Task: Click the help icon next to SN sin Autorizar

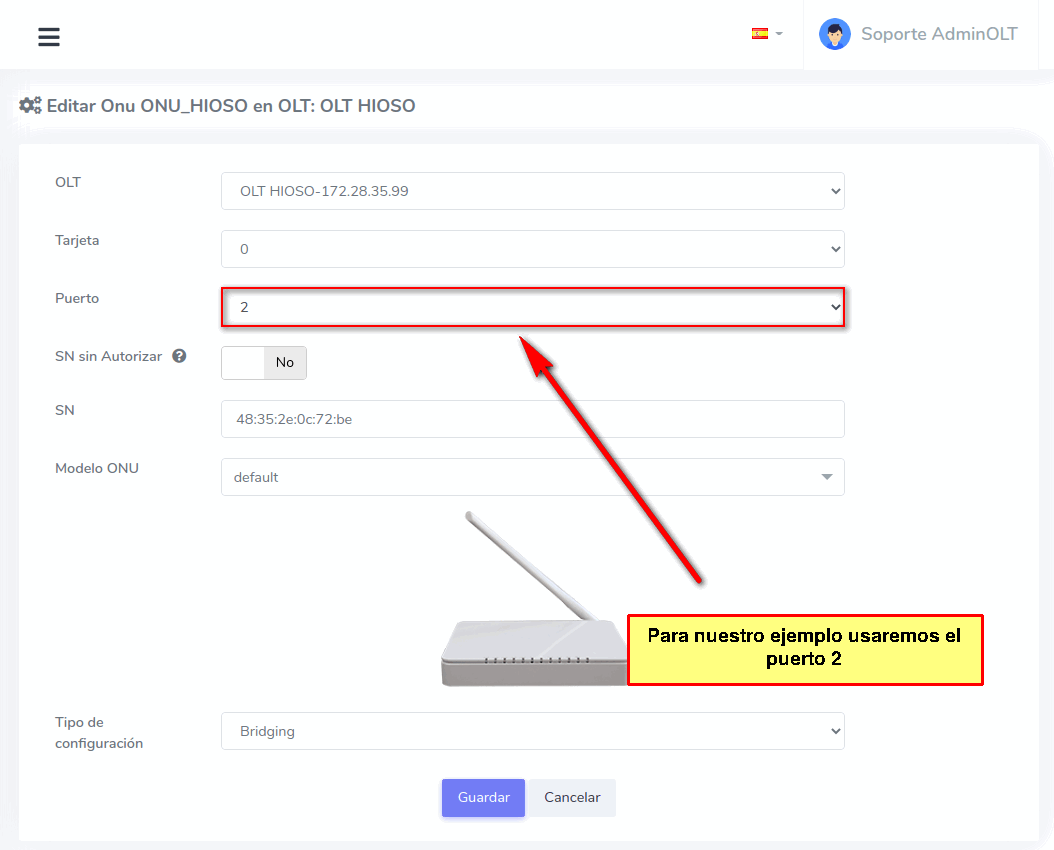Action: (x=179, y=355)
